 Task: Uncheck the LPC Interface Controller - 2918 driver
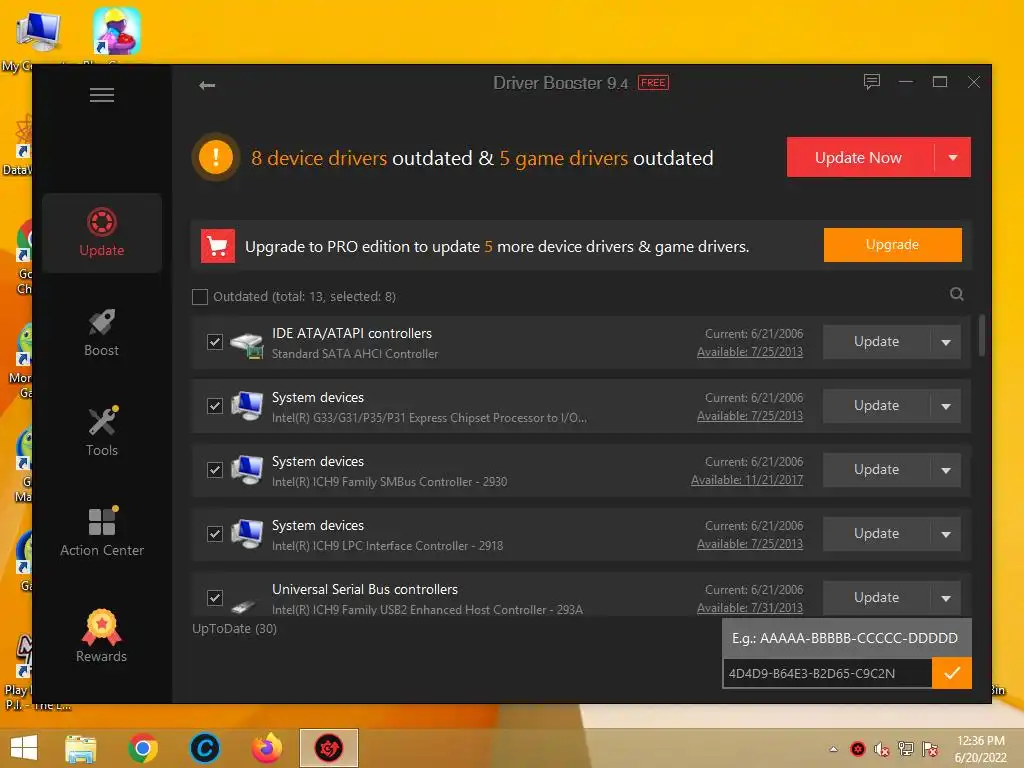pos(214,534)
